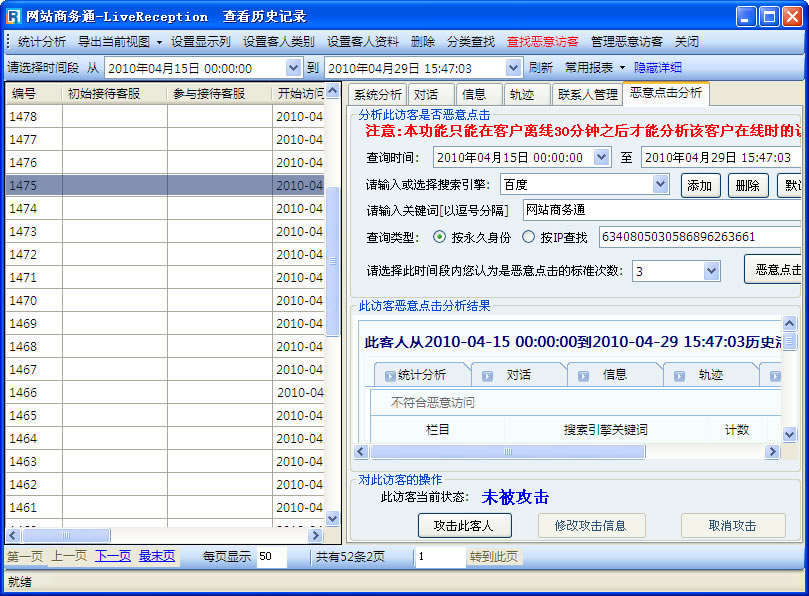Go to the next page via 下一页
The image size is (809, 596).
point(113,556)
